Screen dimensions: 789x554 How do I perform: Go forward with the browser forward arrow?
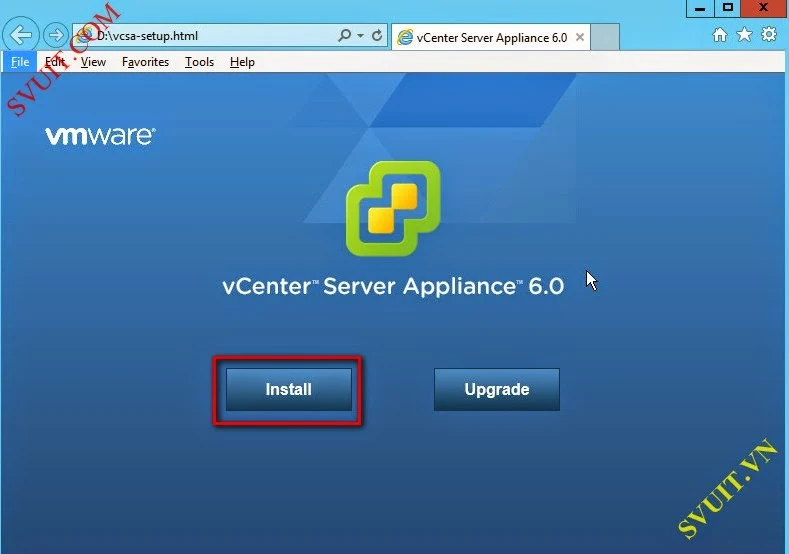(55, 35)
